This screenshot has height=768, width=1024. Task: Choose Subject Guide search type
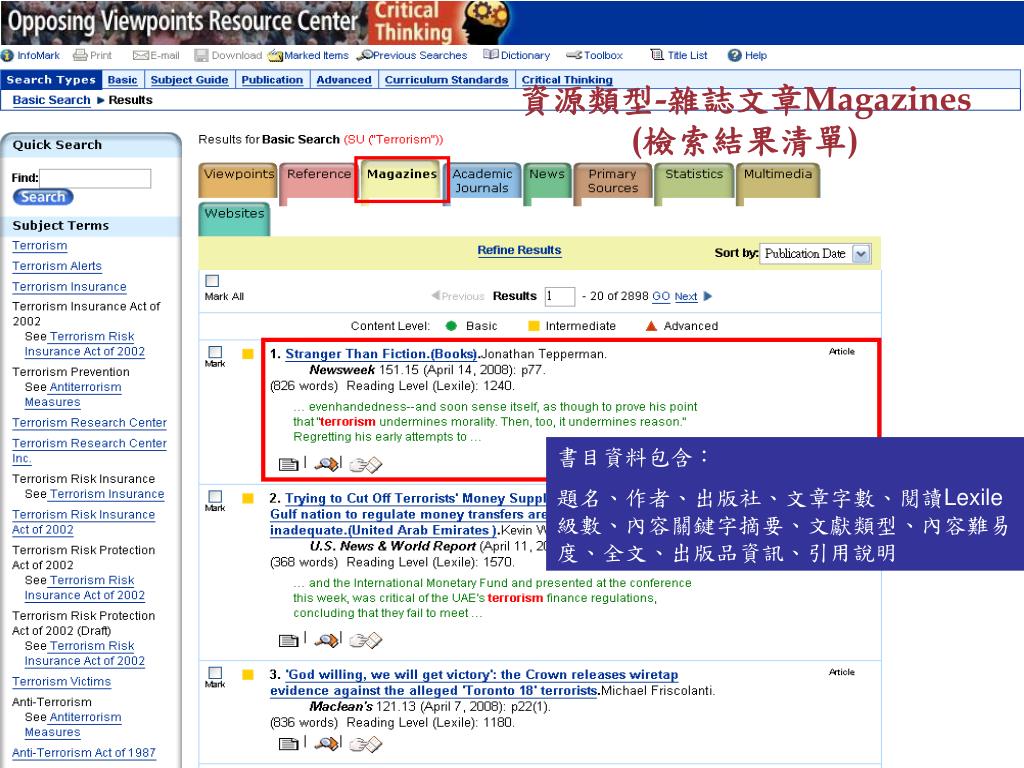point(189,80)
